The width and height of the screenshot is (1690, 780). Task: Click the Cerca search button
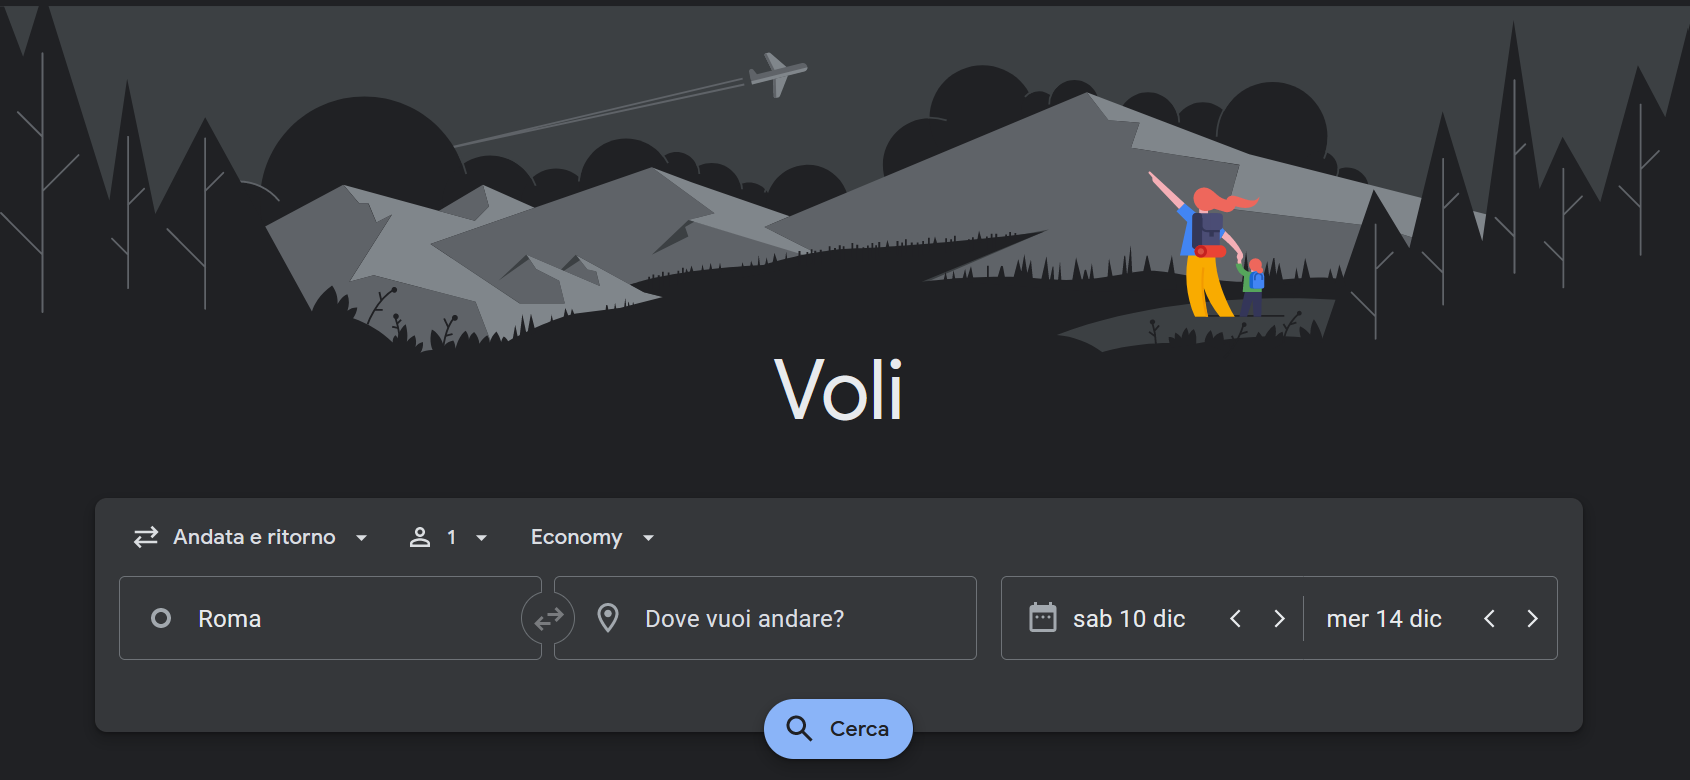pos(838,728)
